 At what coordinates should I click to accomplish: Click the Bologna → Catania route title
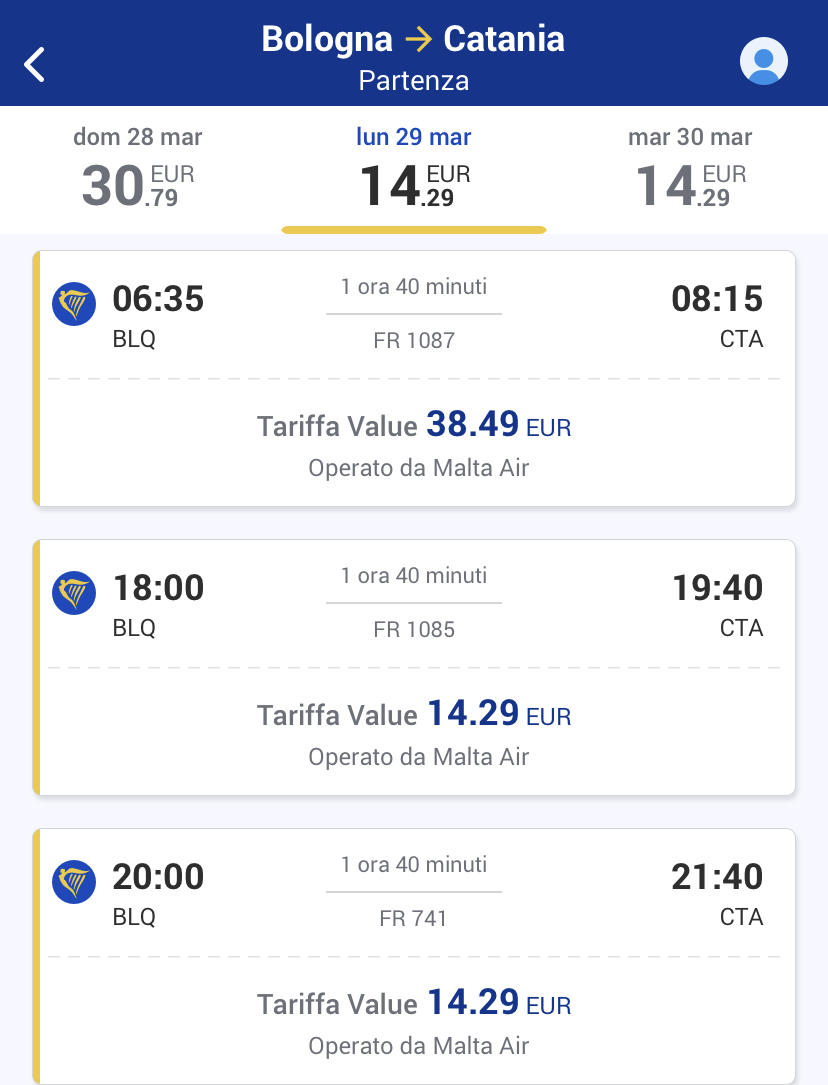(413, 40)
